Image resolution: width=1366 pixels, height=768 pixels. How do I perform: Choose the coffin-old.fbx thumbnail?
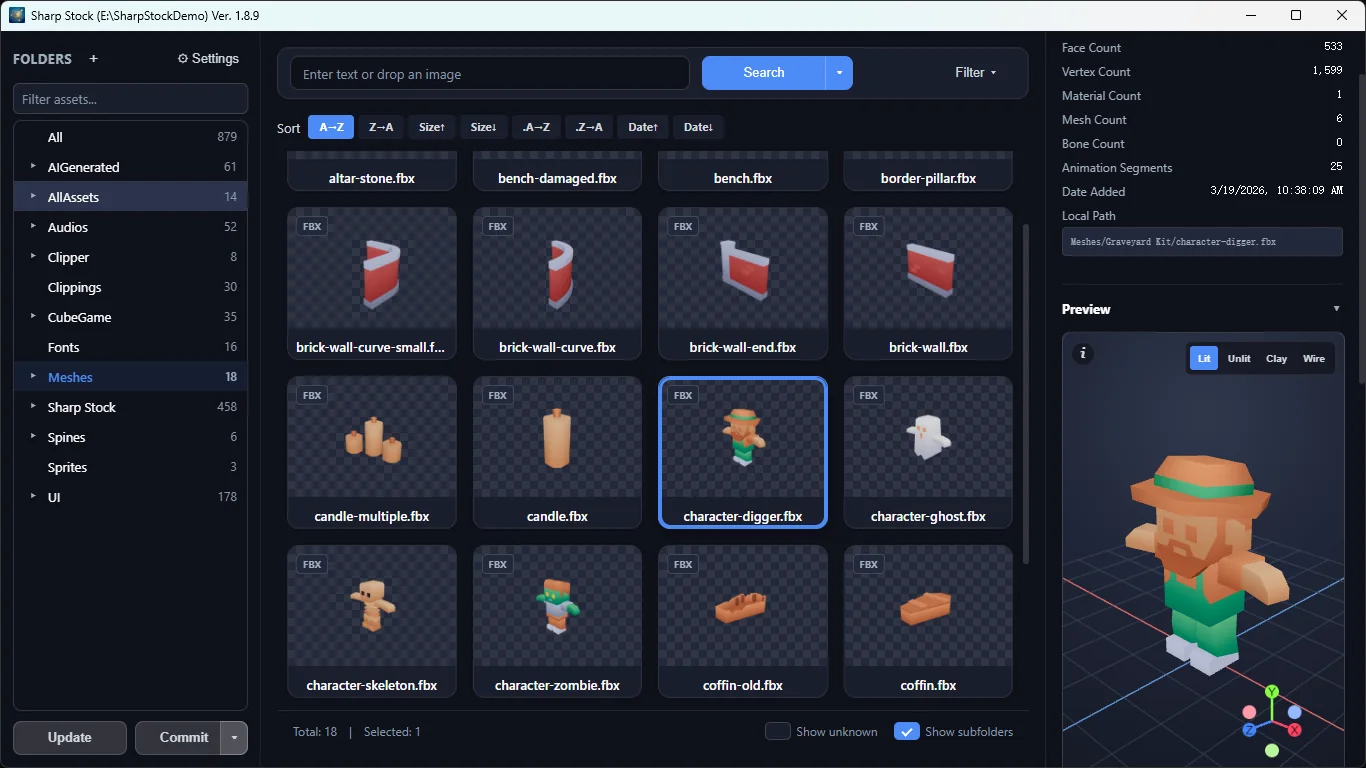pyautogui.click(x=743, y=621)
